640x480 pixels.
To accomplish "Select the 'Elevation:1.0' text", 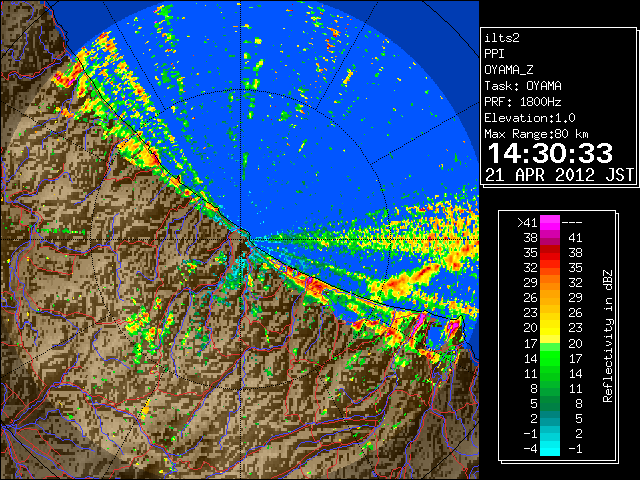I will [530, 118].
